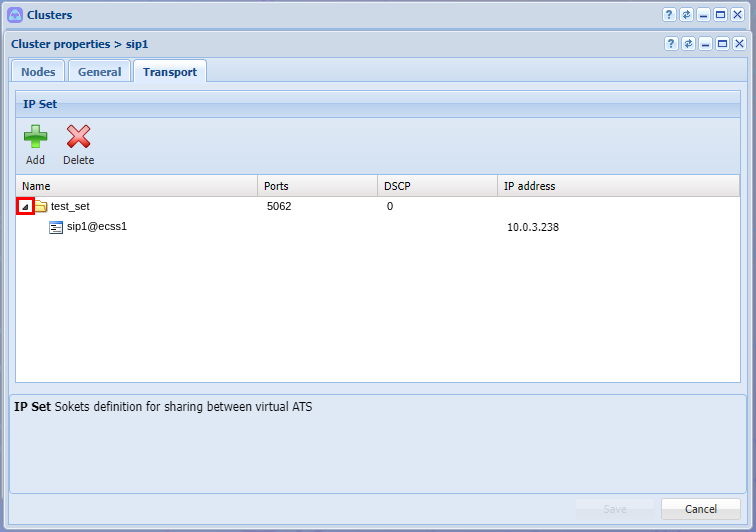Click the test_set folder icon
Screen dimensions: 756x532
pyautogui.click(x=41, y=207)
